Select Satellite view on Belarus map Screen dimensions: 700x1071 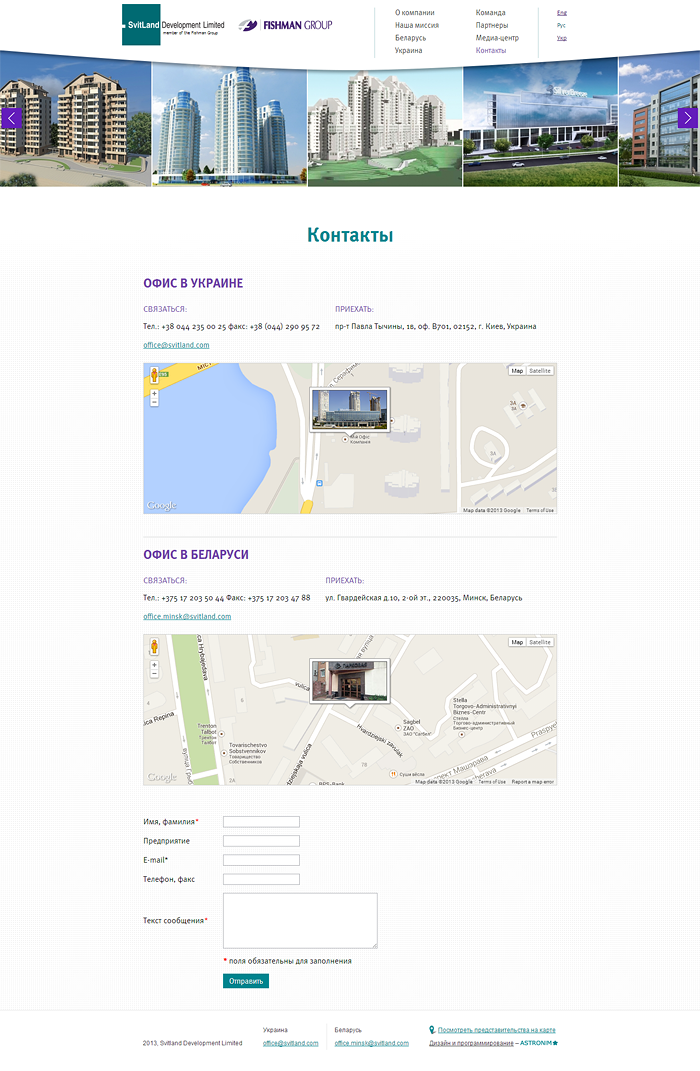tap(540, 642)
